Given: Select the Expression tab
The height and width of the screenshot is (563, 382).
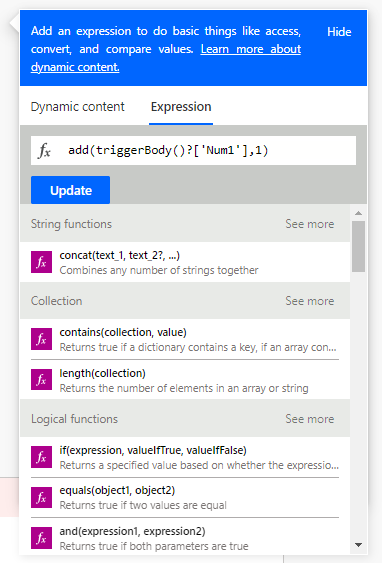Looking at the screenshot, I should 181,107.
